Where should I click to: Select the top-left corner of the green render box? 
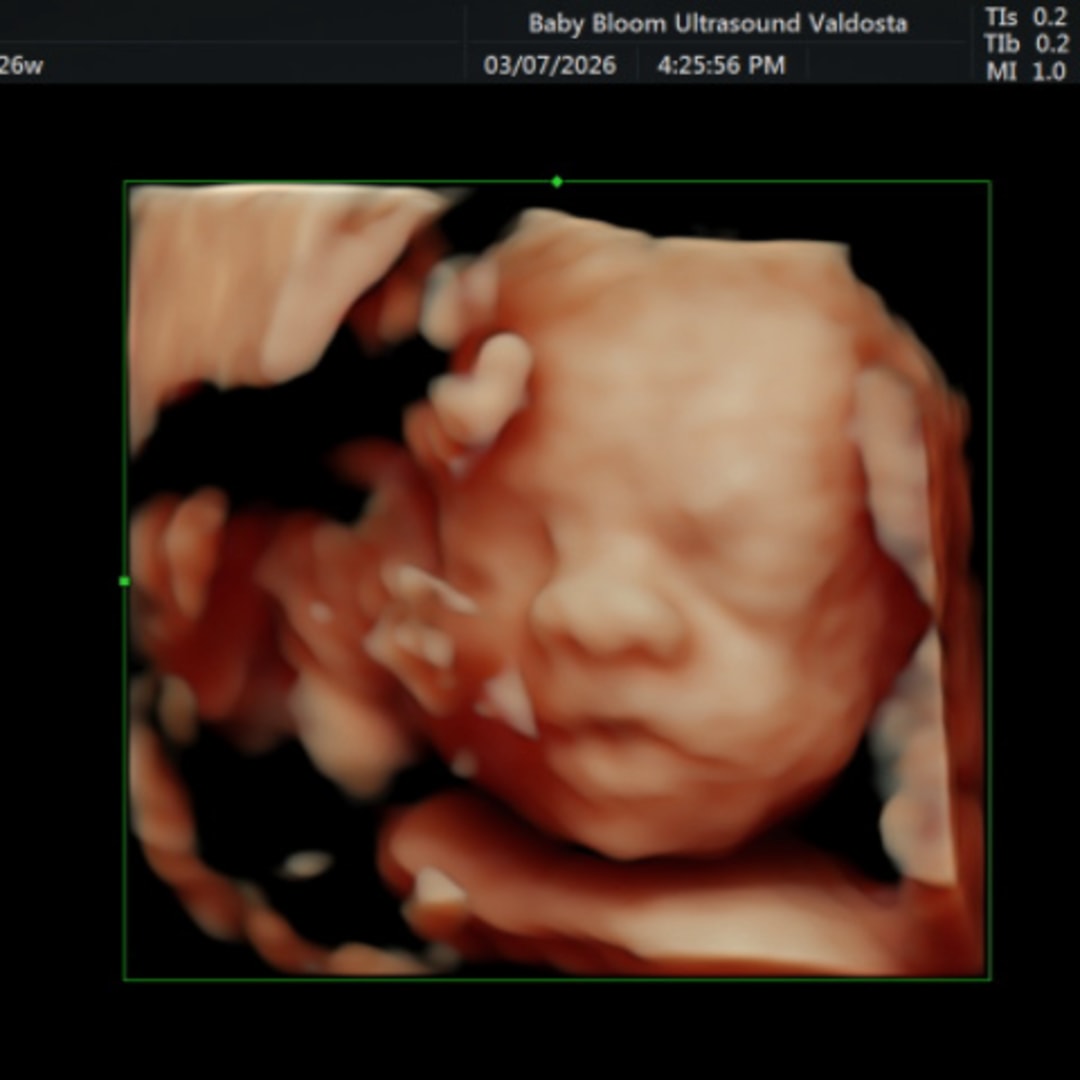(125, 182)
